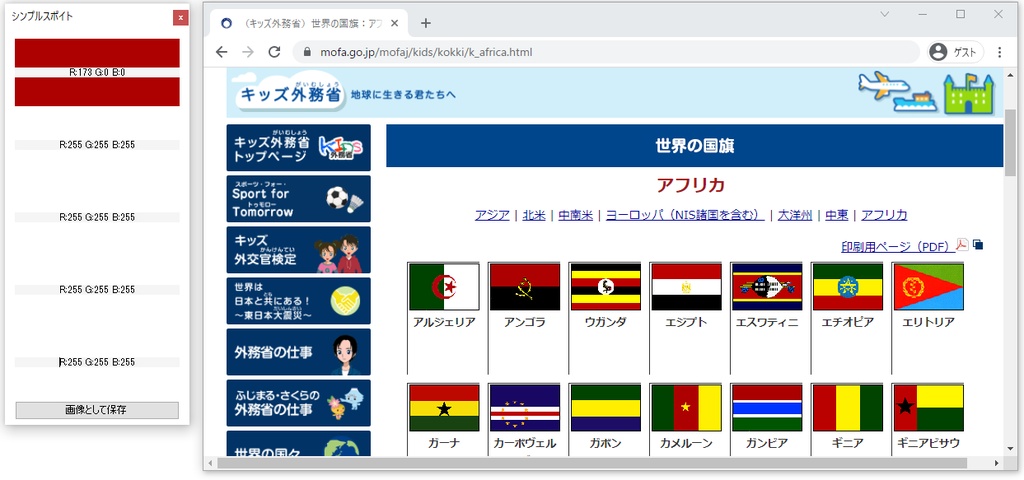Click the Guinea-Bissau flag image
The width and height of the screenshot is (1024, 480).
point(928,408)
